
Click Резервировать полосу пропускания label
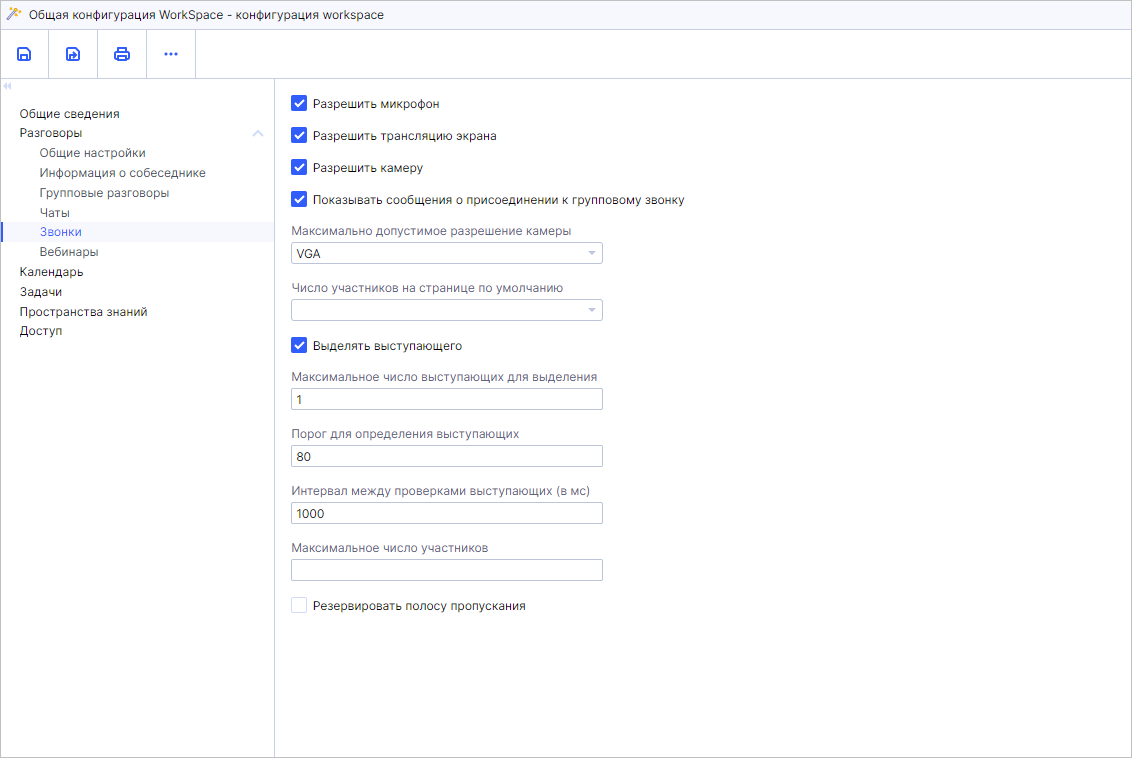[419, 606]
